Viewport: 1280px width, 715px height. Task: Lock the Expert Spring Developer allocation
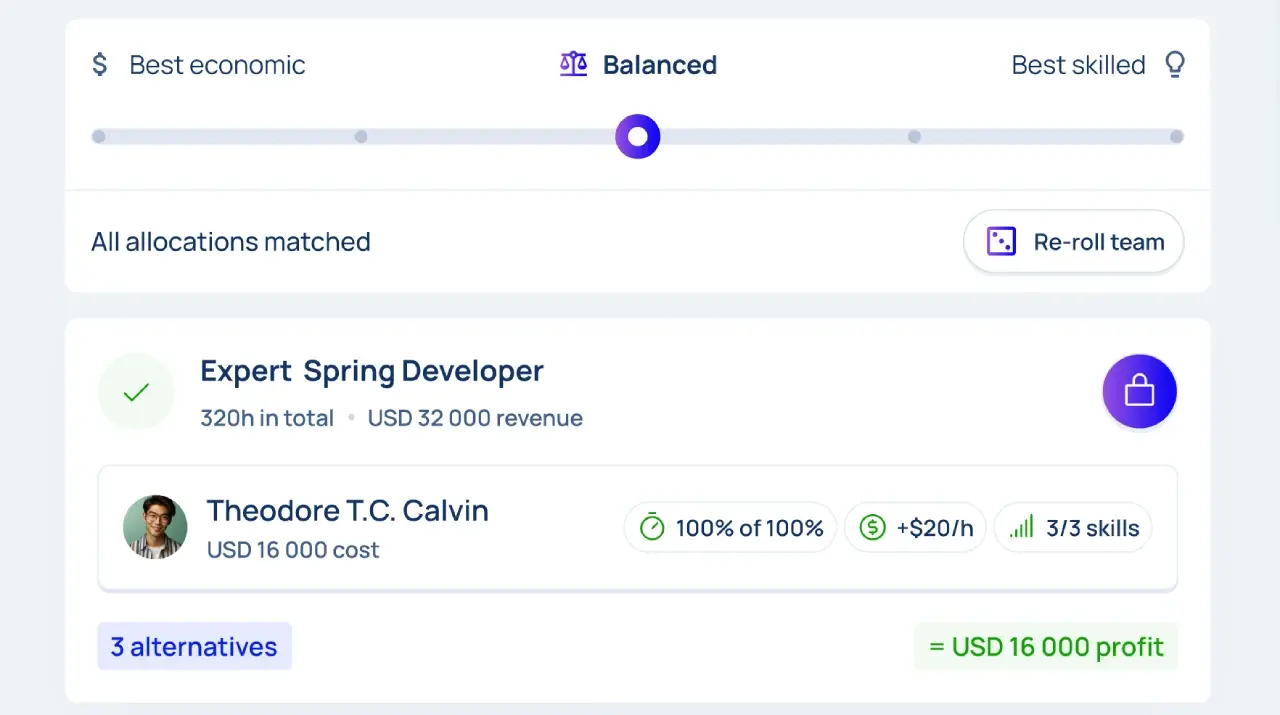[1139, 392]
